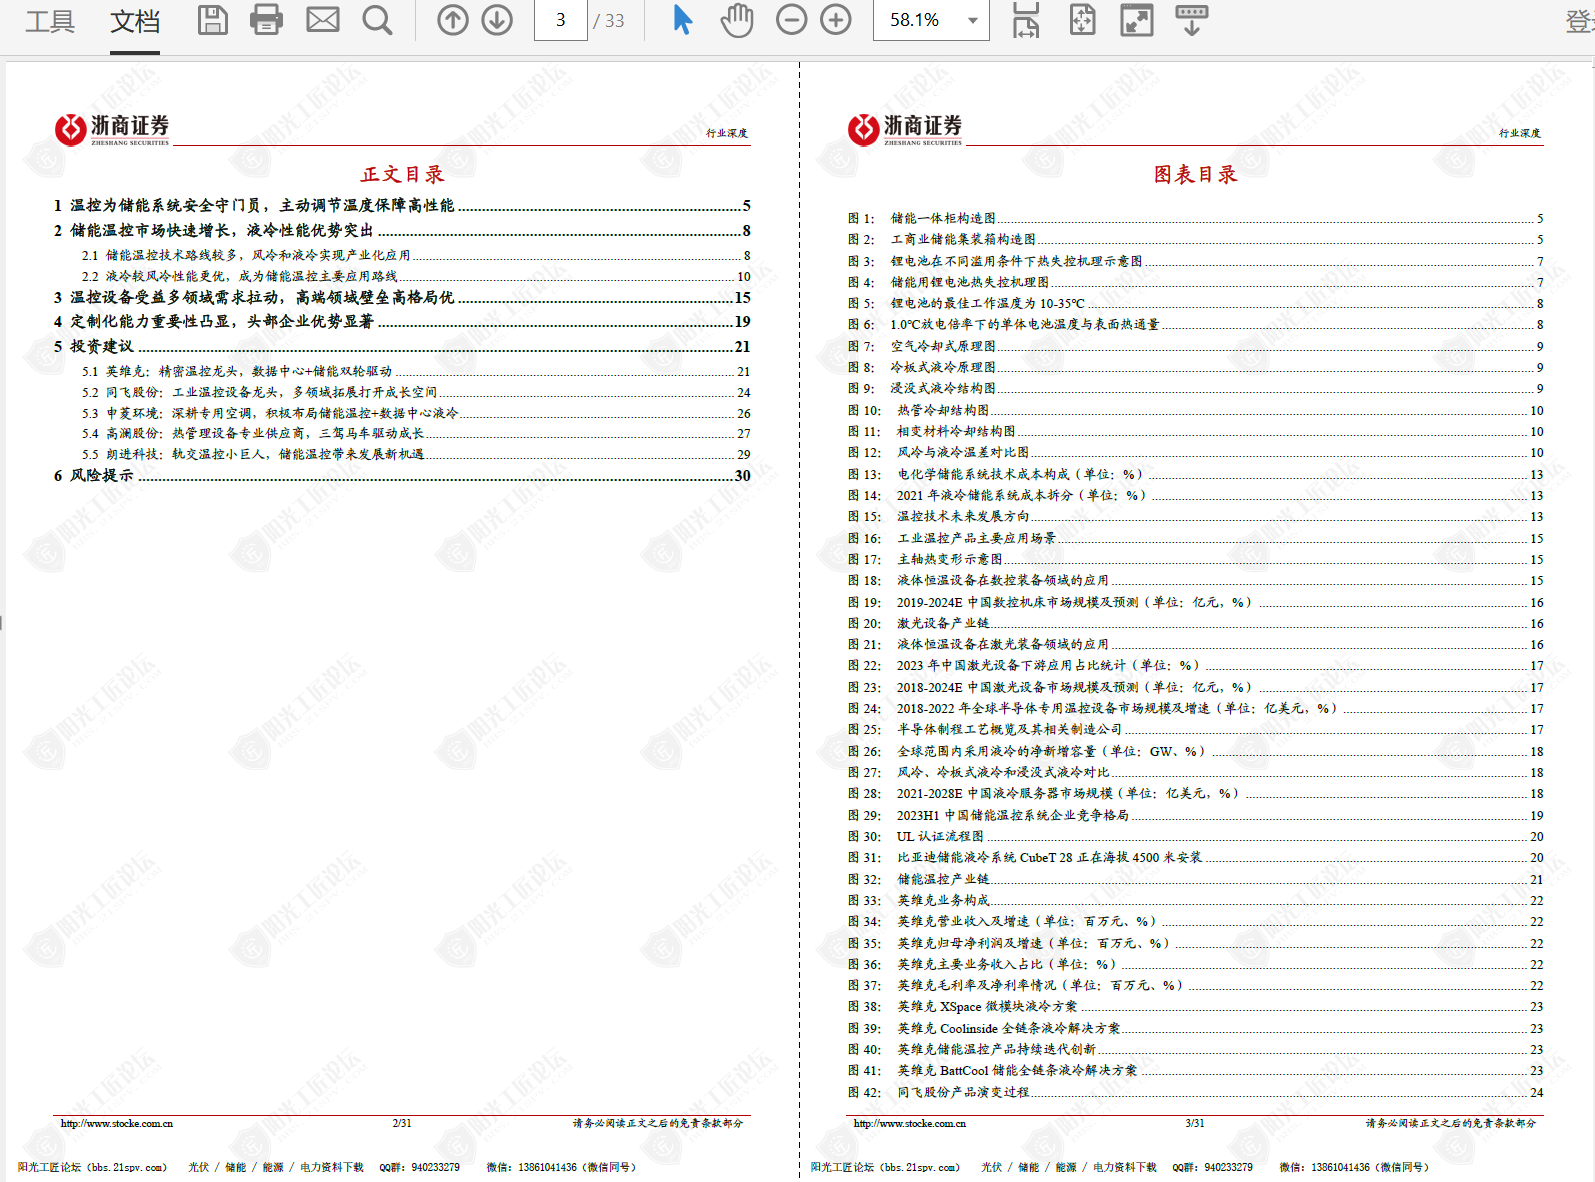Screen dimensions: 1595x1182
Task: Click the full screen mode icon
Action: click(x=1137, y=20)
